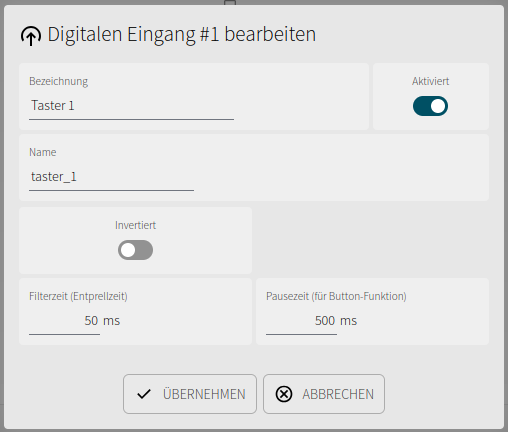Click the Invertiert label text
This screenshot has height=432, width=508.
pos(135,225)
